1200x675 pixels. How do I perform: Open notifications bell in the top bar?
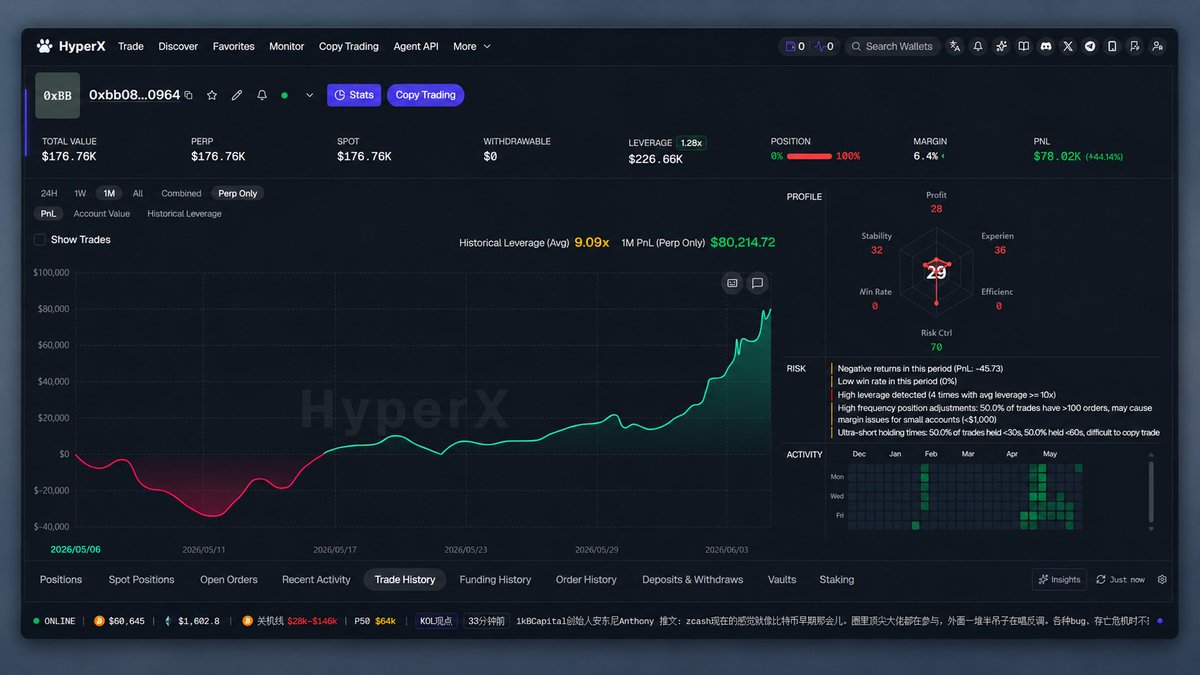click(x=978, y=46)
